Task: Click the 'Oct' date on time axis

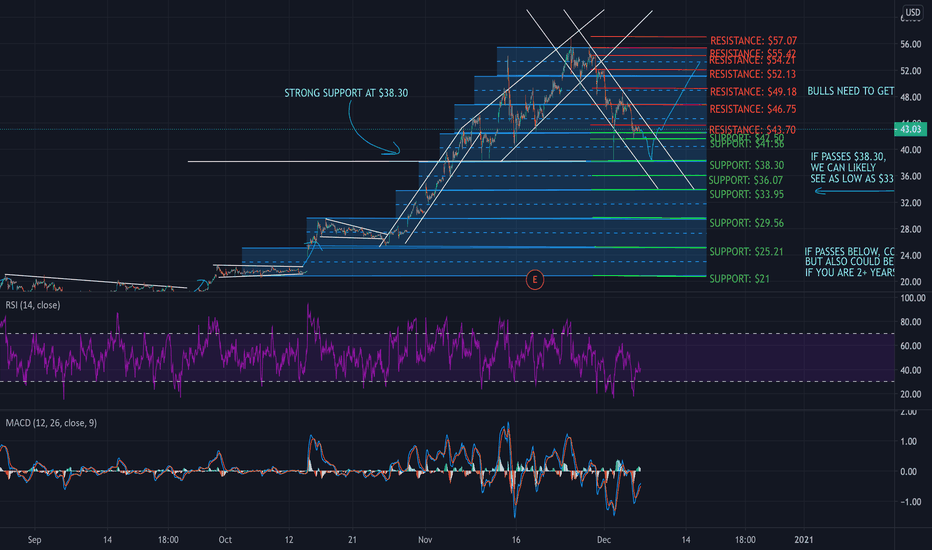Action: pyautogui.click(x=225, y=540)
